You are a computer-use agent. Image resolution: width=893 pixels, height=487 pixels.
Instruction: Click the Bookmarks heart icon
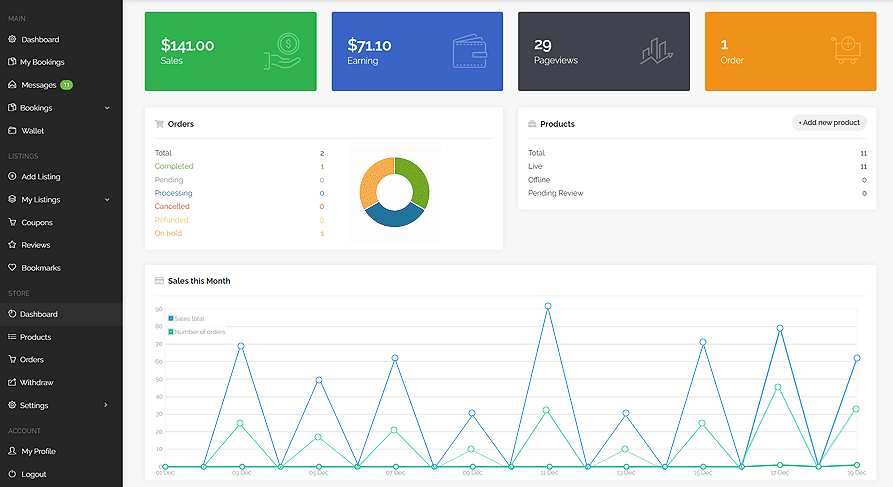pos(12,268)
